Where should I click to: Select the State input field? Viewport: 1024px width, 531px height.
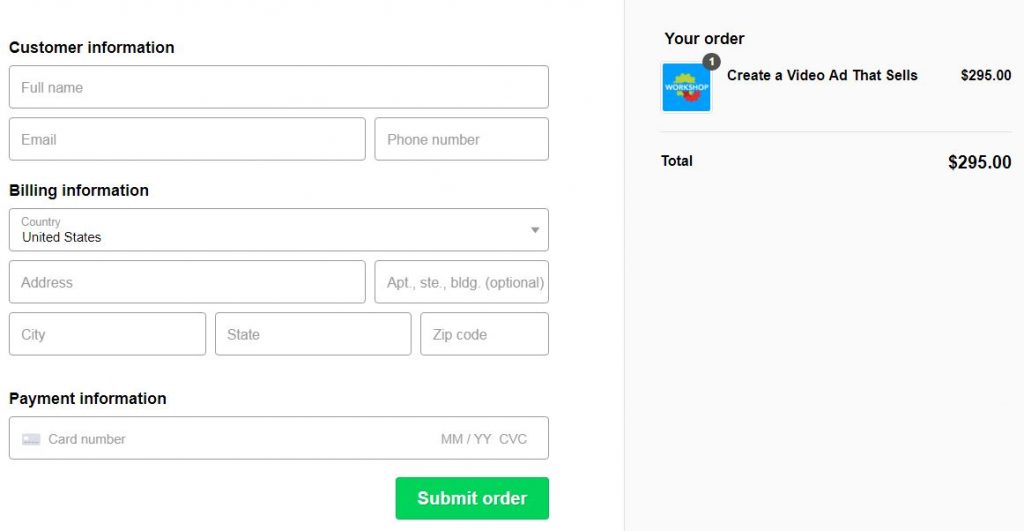(x=312, y=334)
